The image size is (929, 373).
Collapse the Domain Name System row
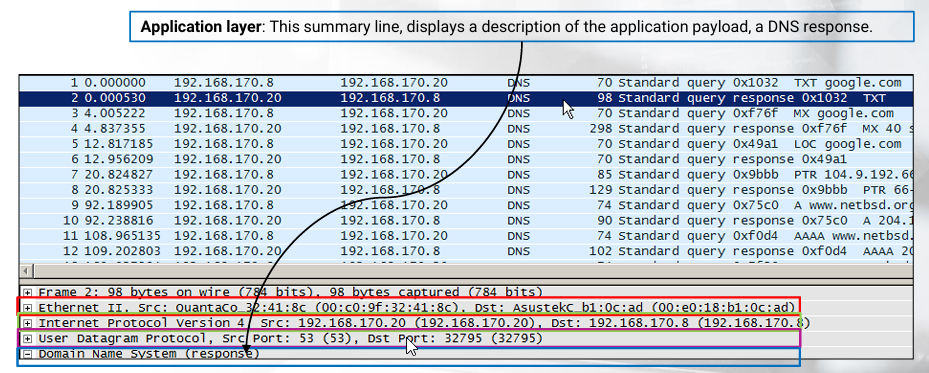27,353
